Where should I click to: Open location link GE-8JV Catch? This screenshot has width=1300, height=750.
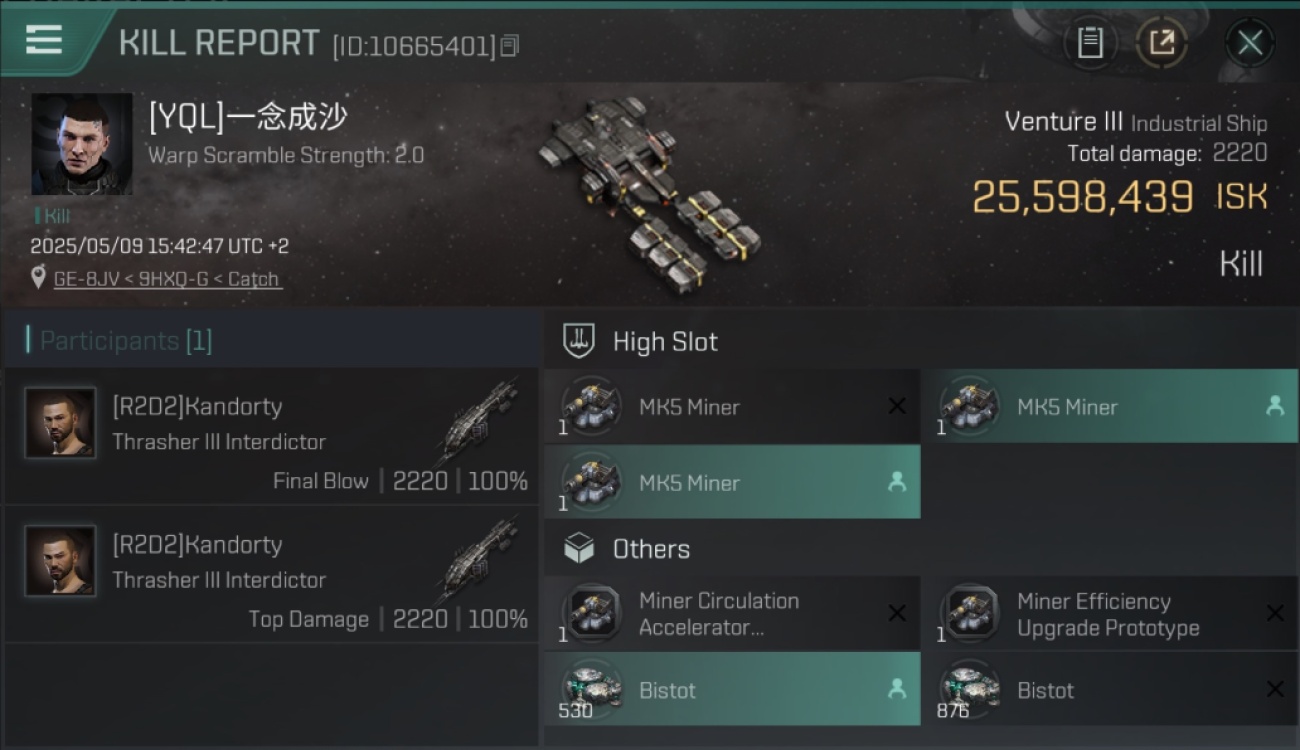(x=167, y=279)
